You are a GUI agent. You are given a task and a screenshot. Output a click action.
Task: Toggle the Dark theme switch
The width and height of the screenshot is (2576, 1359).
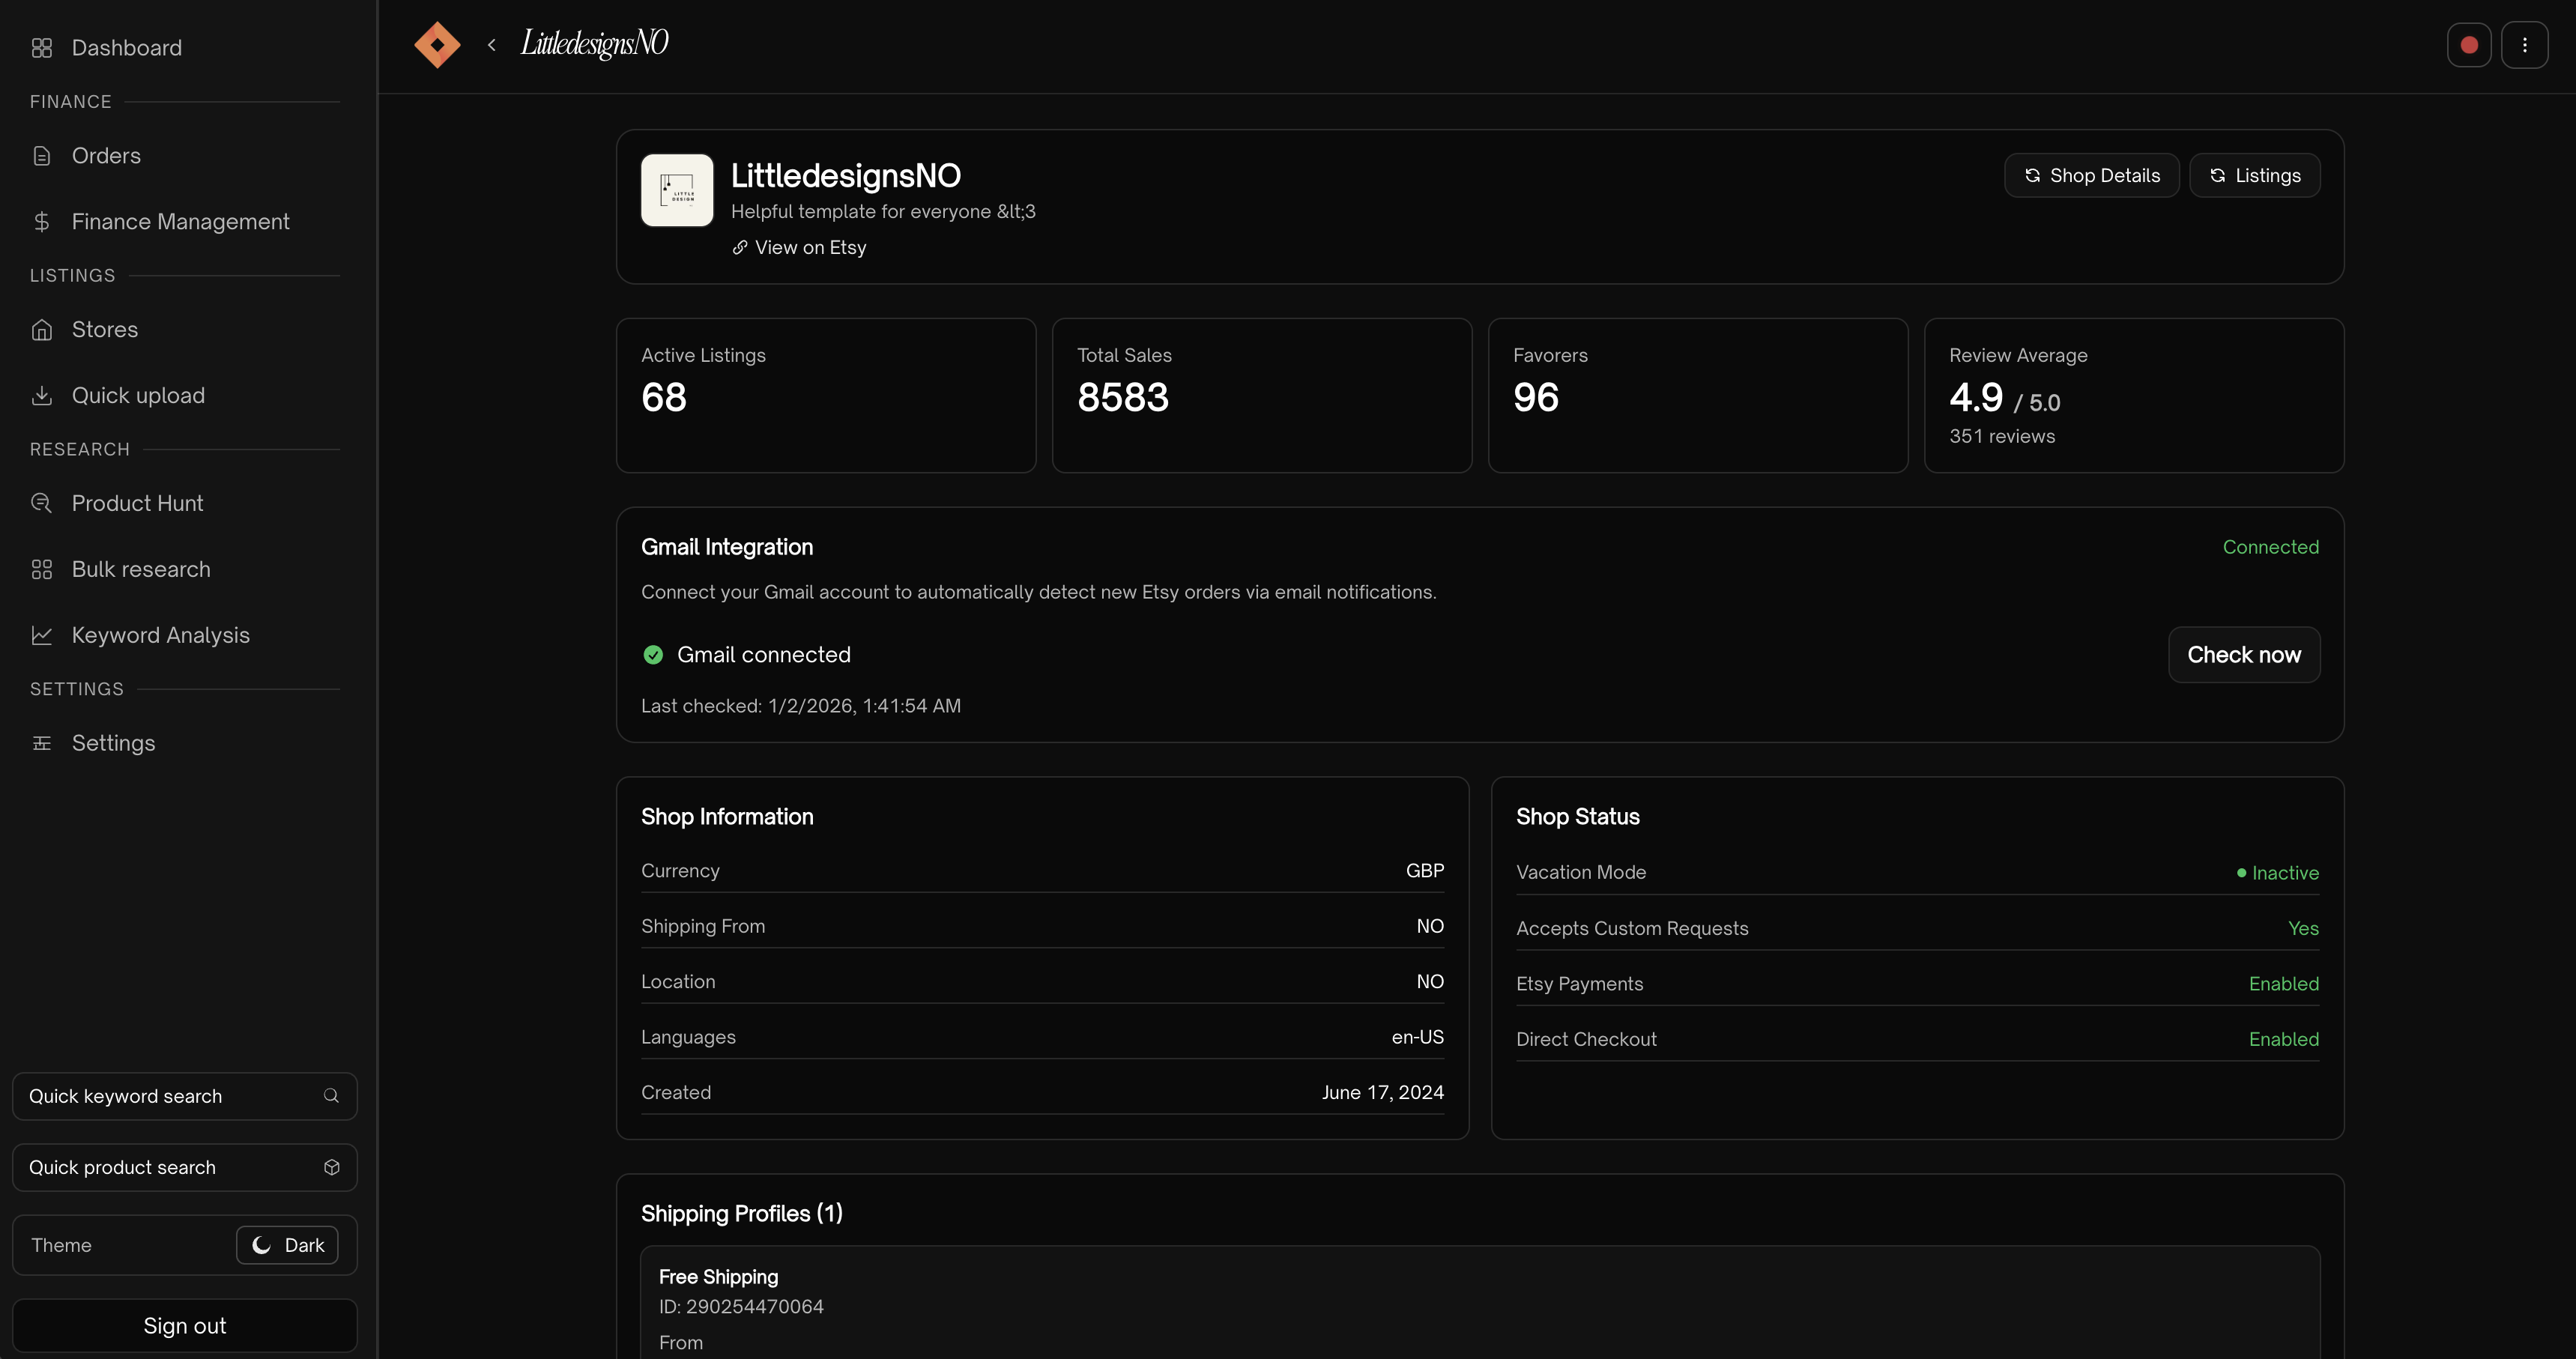(287, 1245)
